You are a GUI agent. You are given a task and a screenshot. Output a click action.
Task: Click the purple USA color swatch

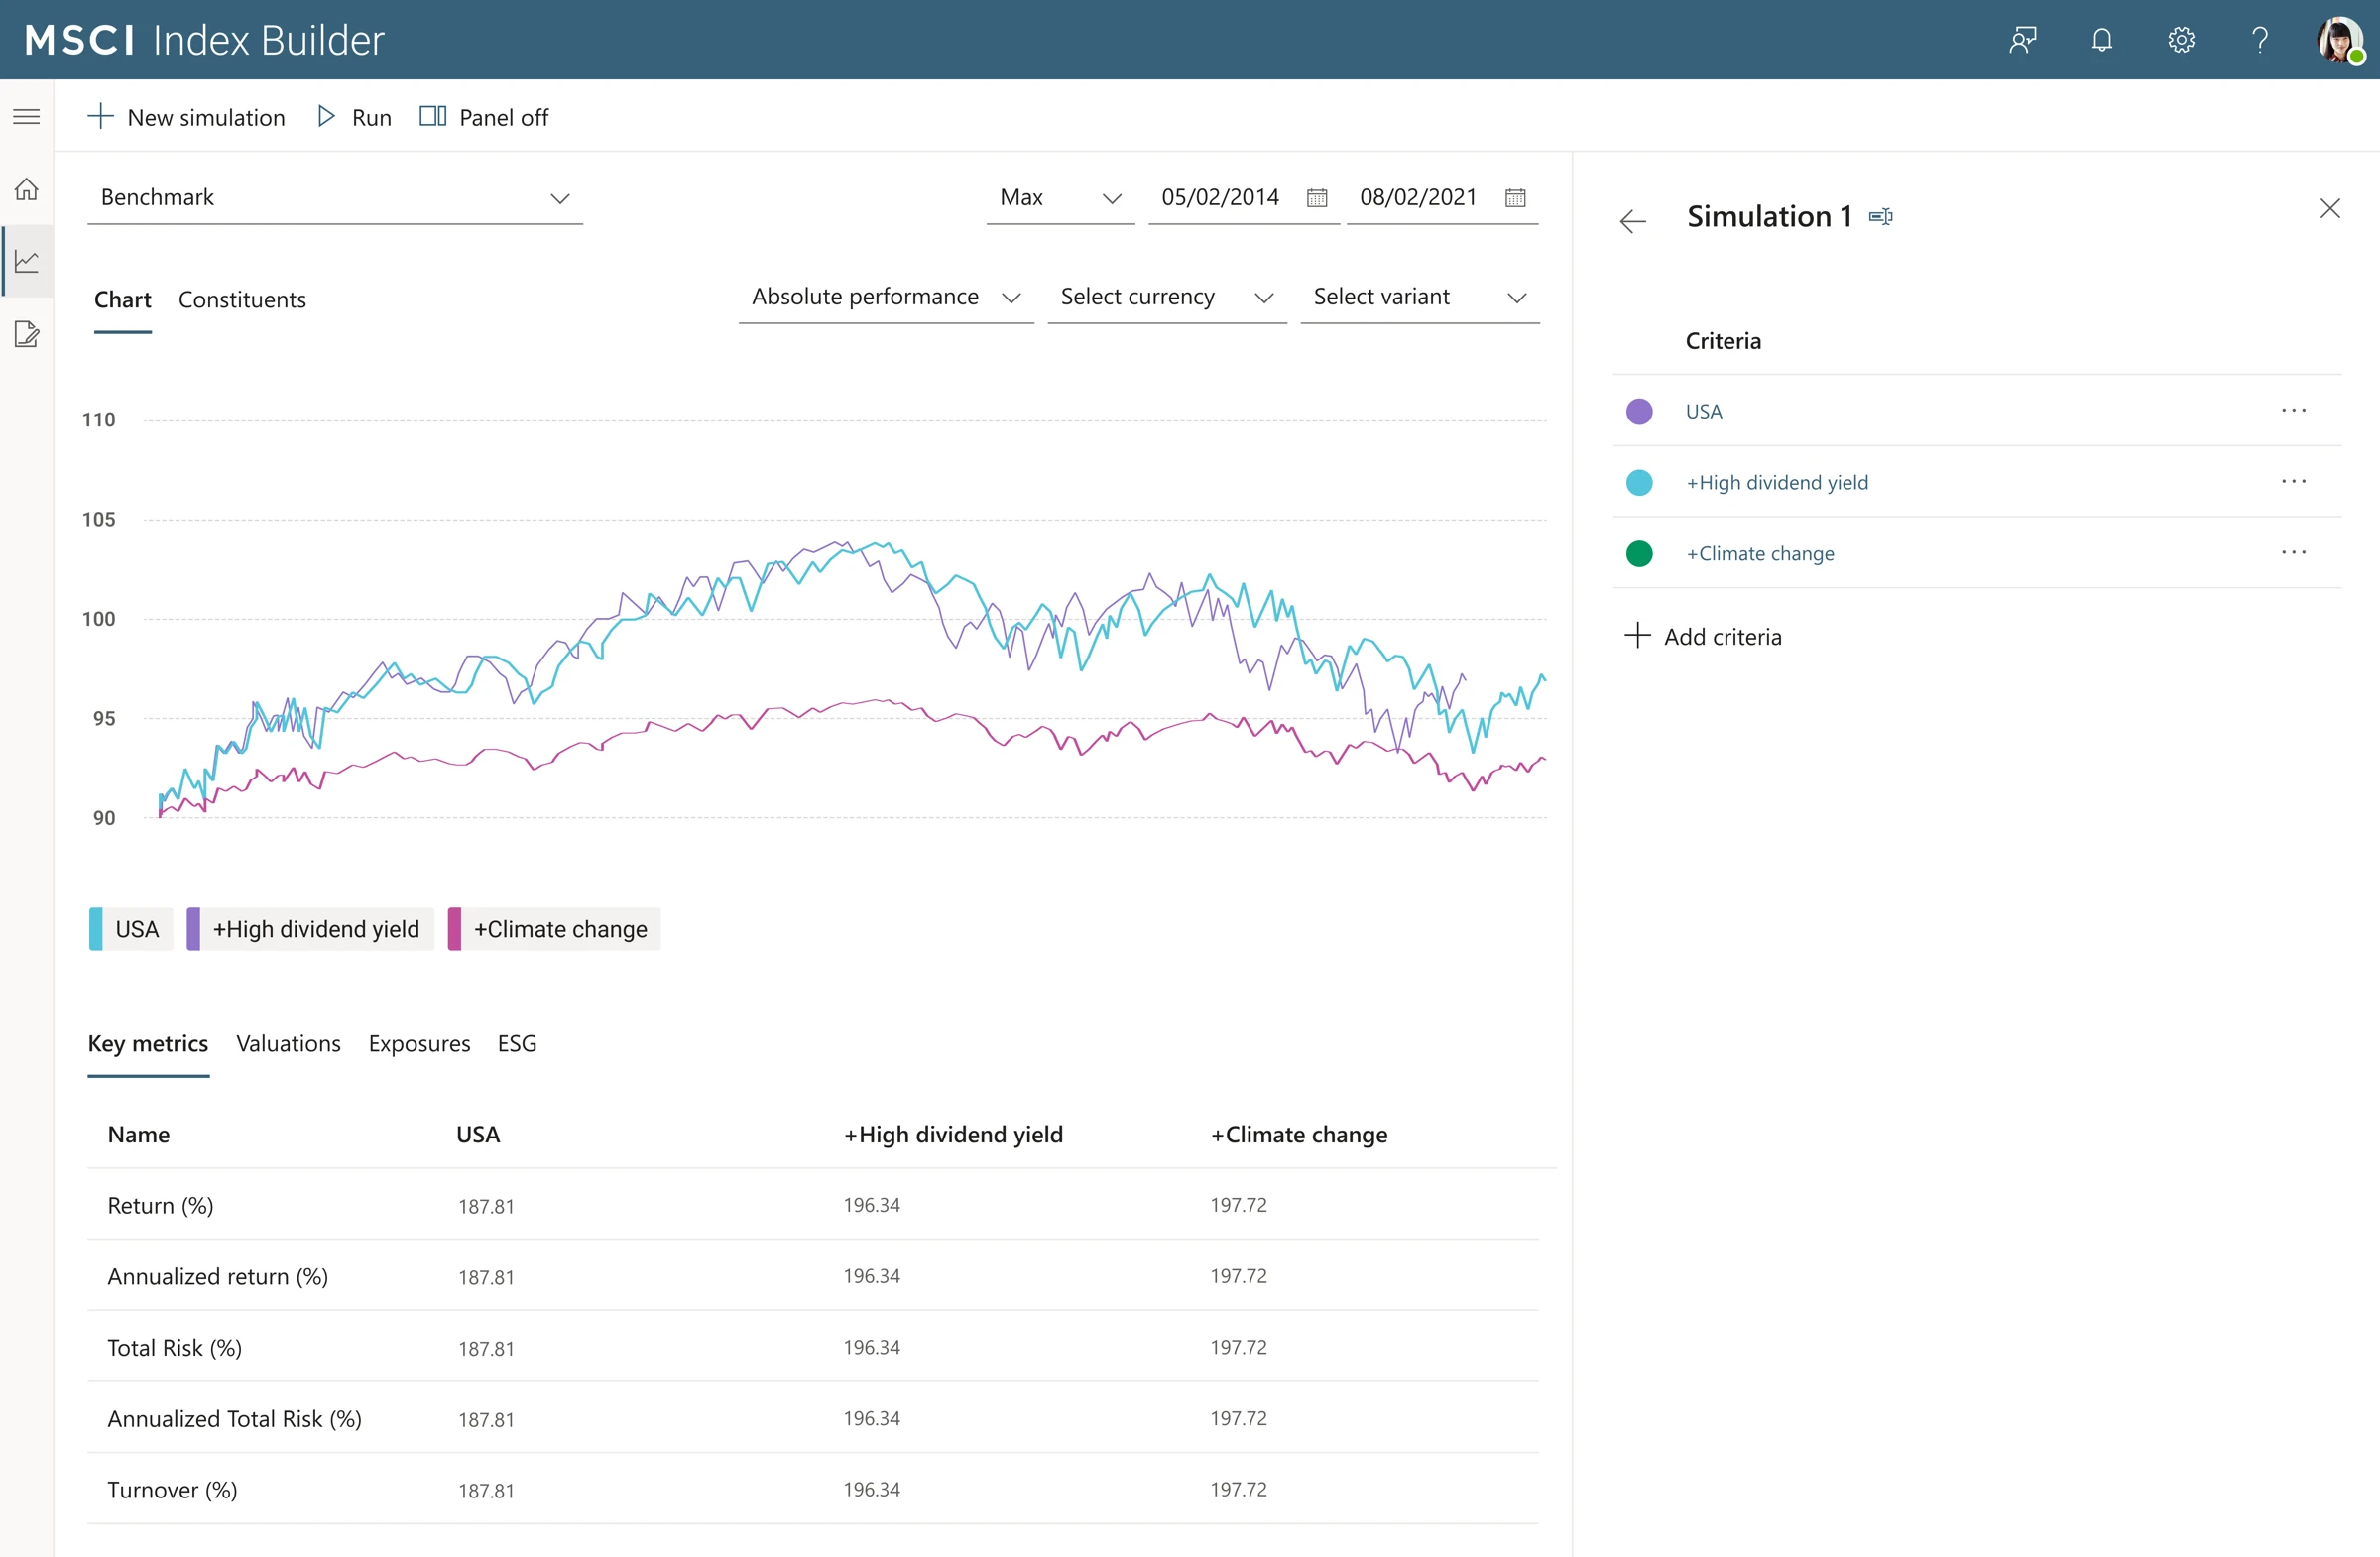click(1639, 411)
